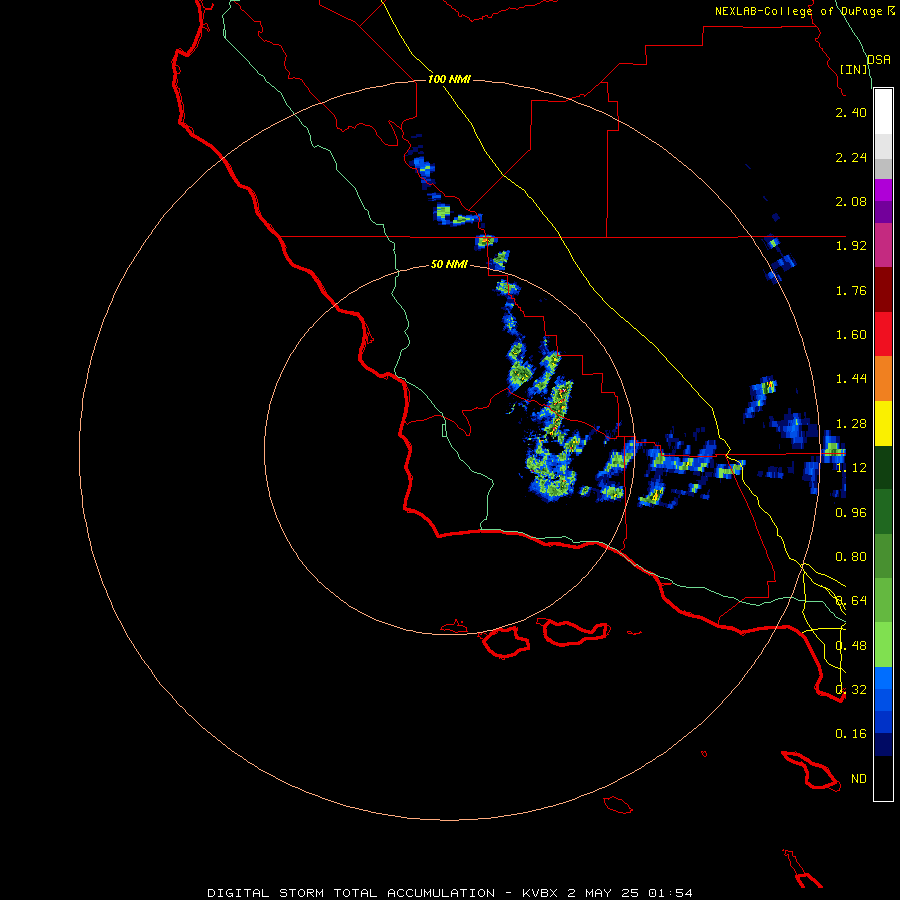Select the 1.76 legend value
The height and width of the screenshot is (900, 900).
pos(851,290)
